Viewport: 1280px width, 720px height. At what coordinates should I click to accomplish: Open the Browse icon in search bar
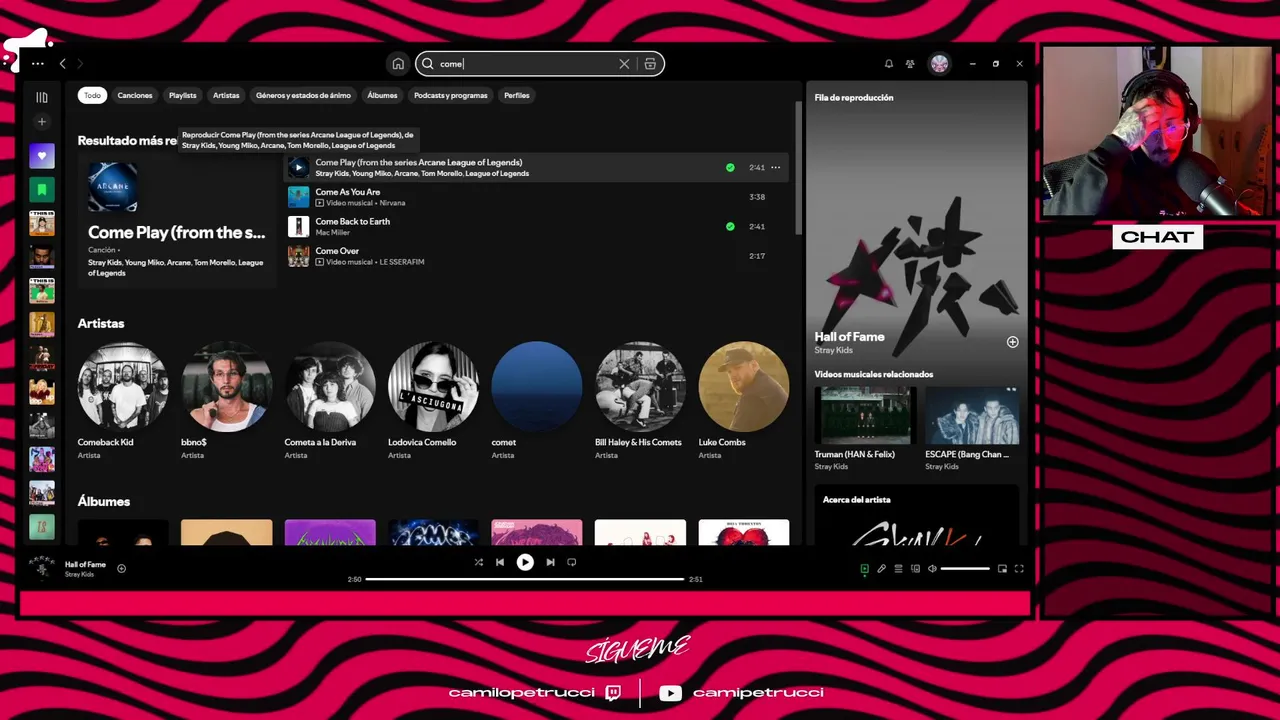click(x=650, y=64)
